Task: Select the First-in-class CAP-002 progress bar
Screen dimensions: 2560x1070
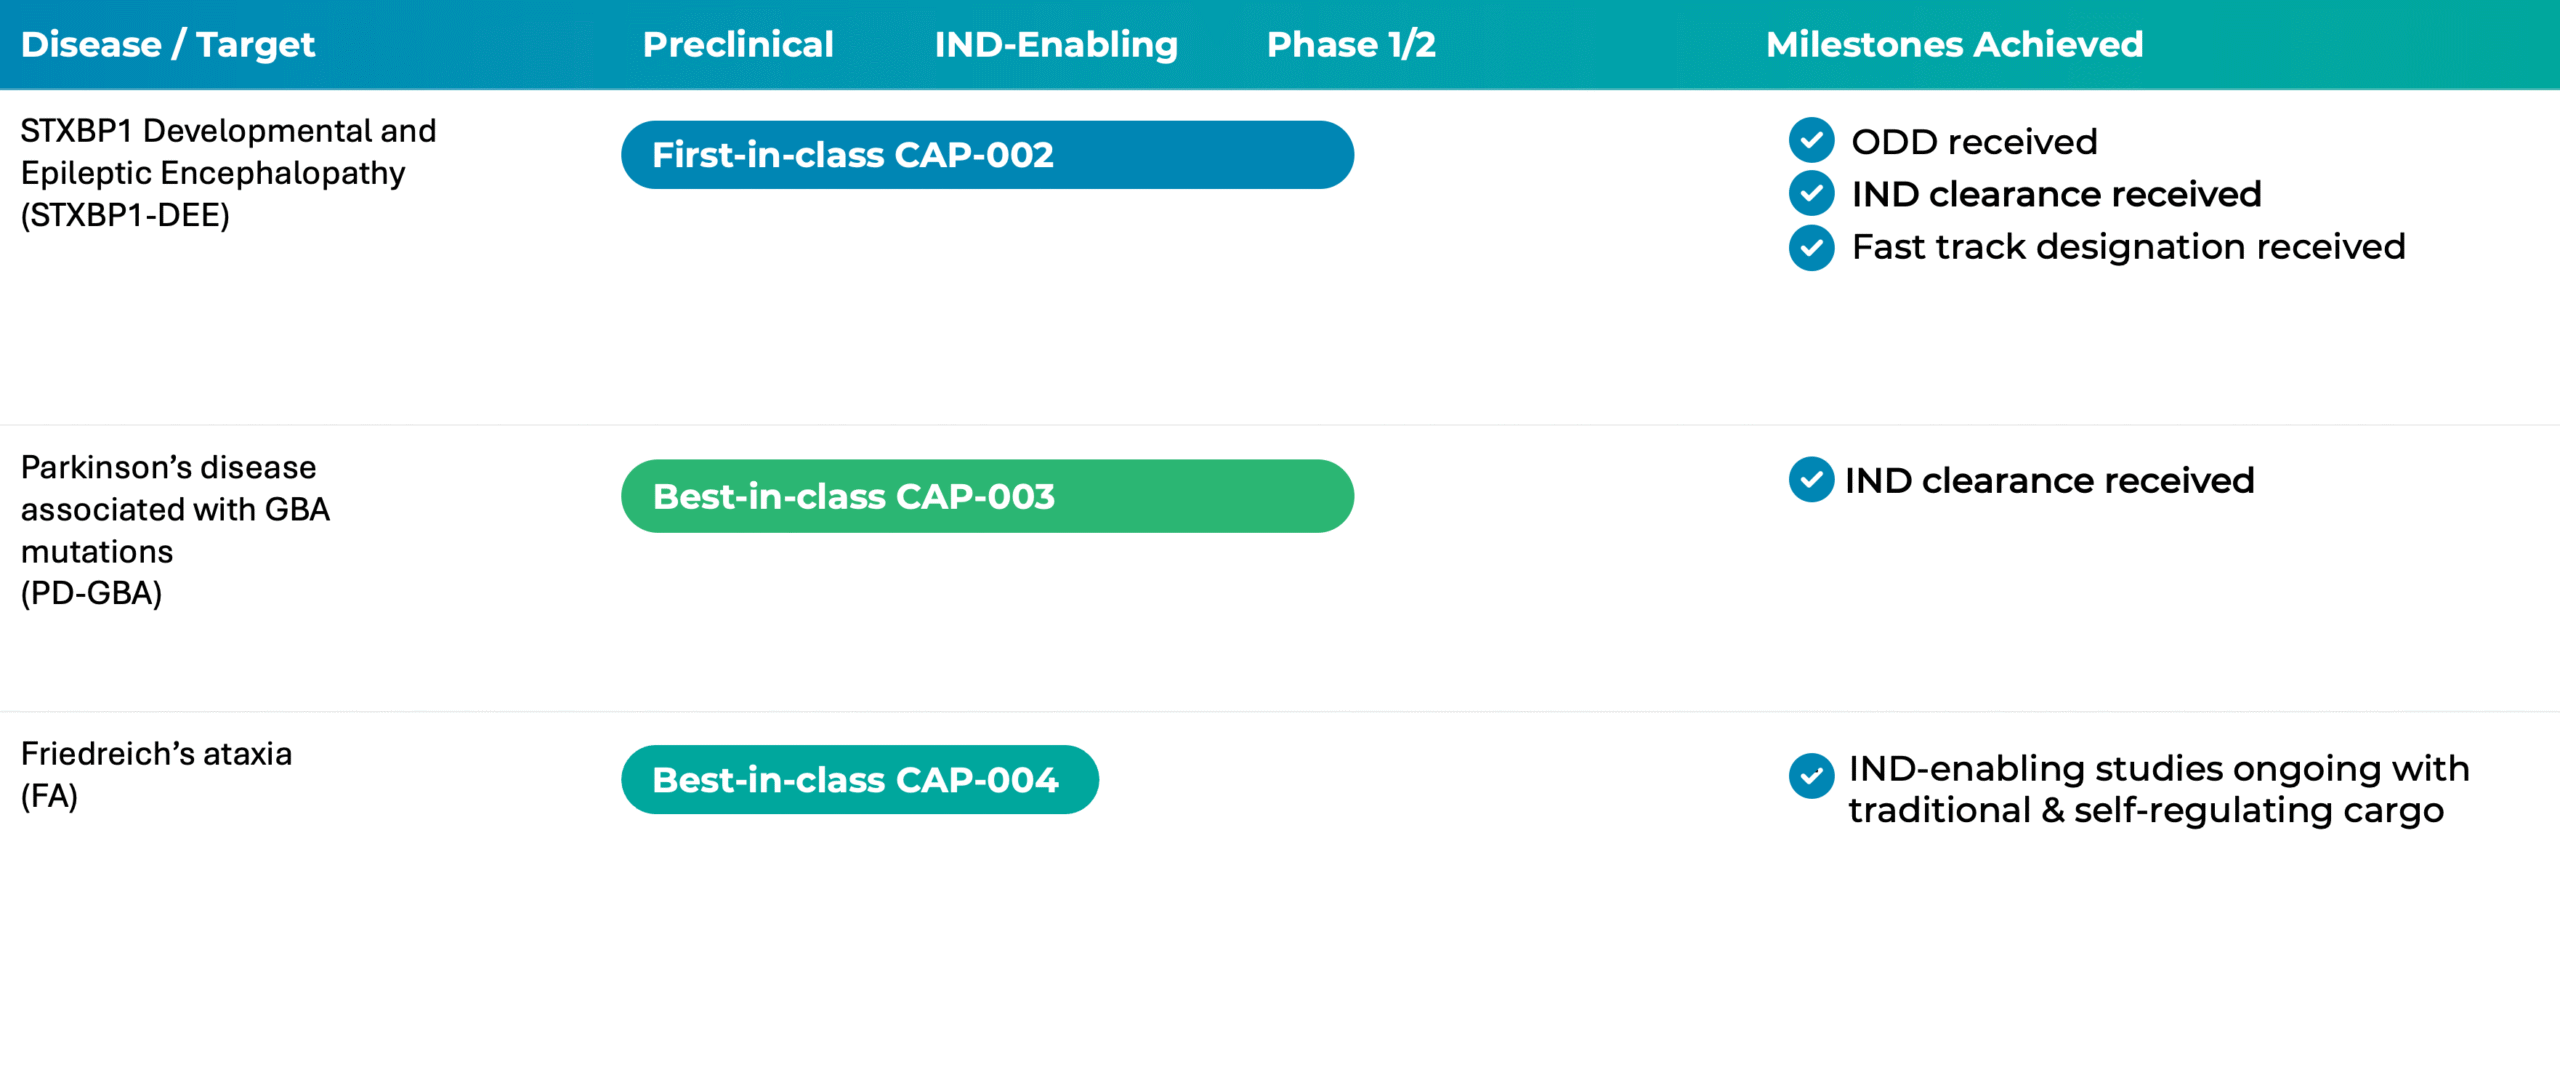Action: 987,155
